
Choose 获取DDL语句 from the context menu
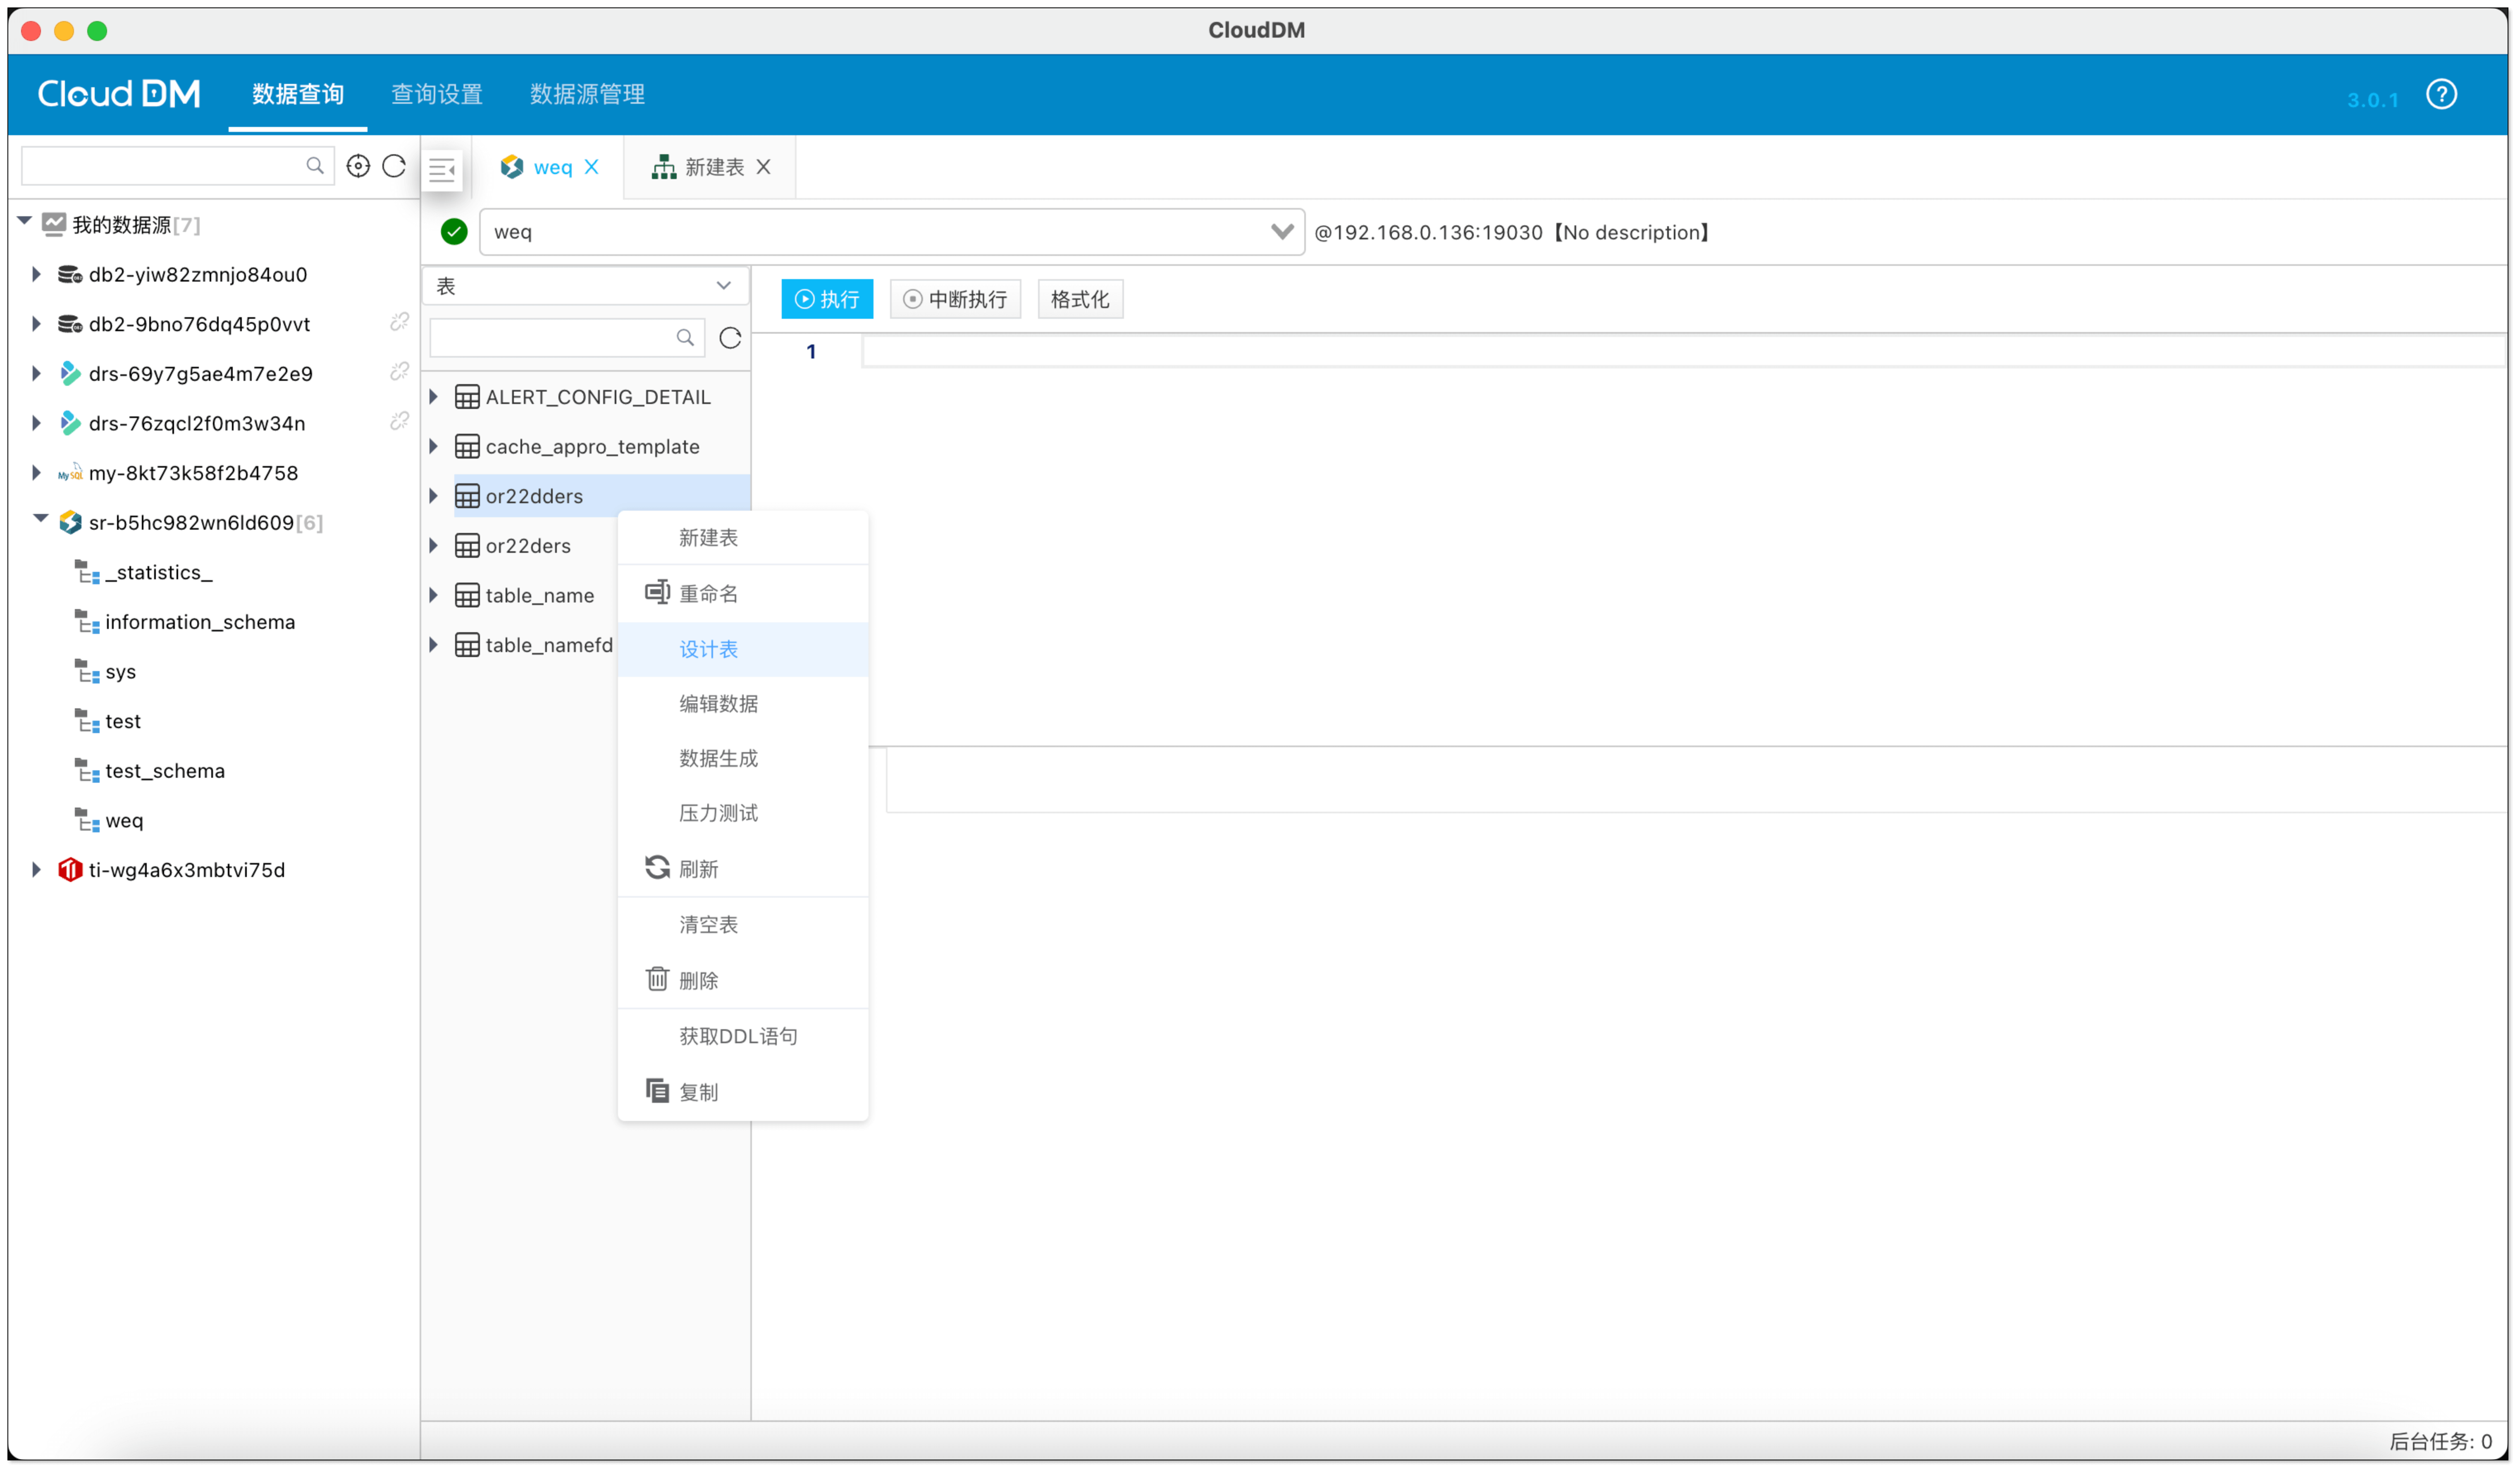point(743,1037)
